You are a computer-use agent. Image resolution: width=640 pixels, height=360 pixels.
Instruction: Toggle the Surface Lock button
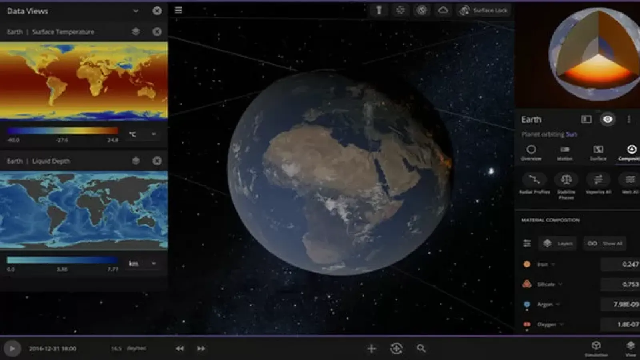pos(483,10)
